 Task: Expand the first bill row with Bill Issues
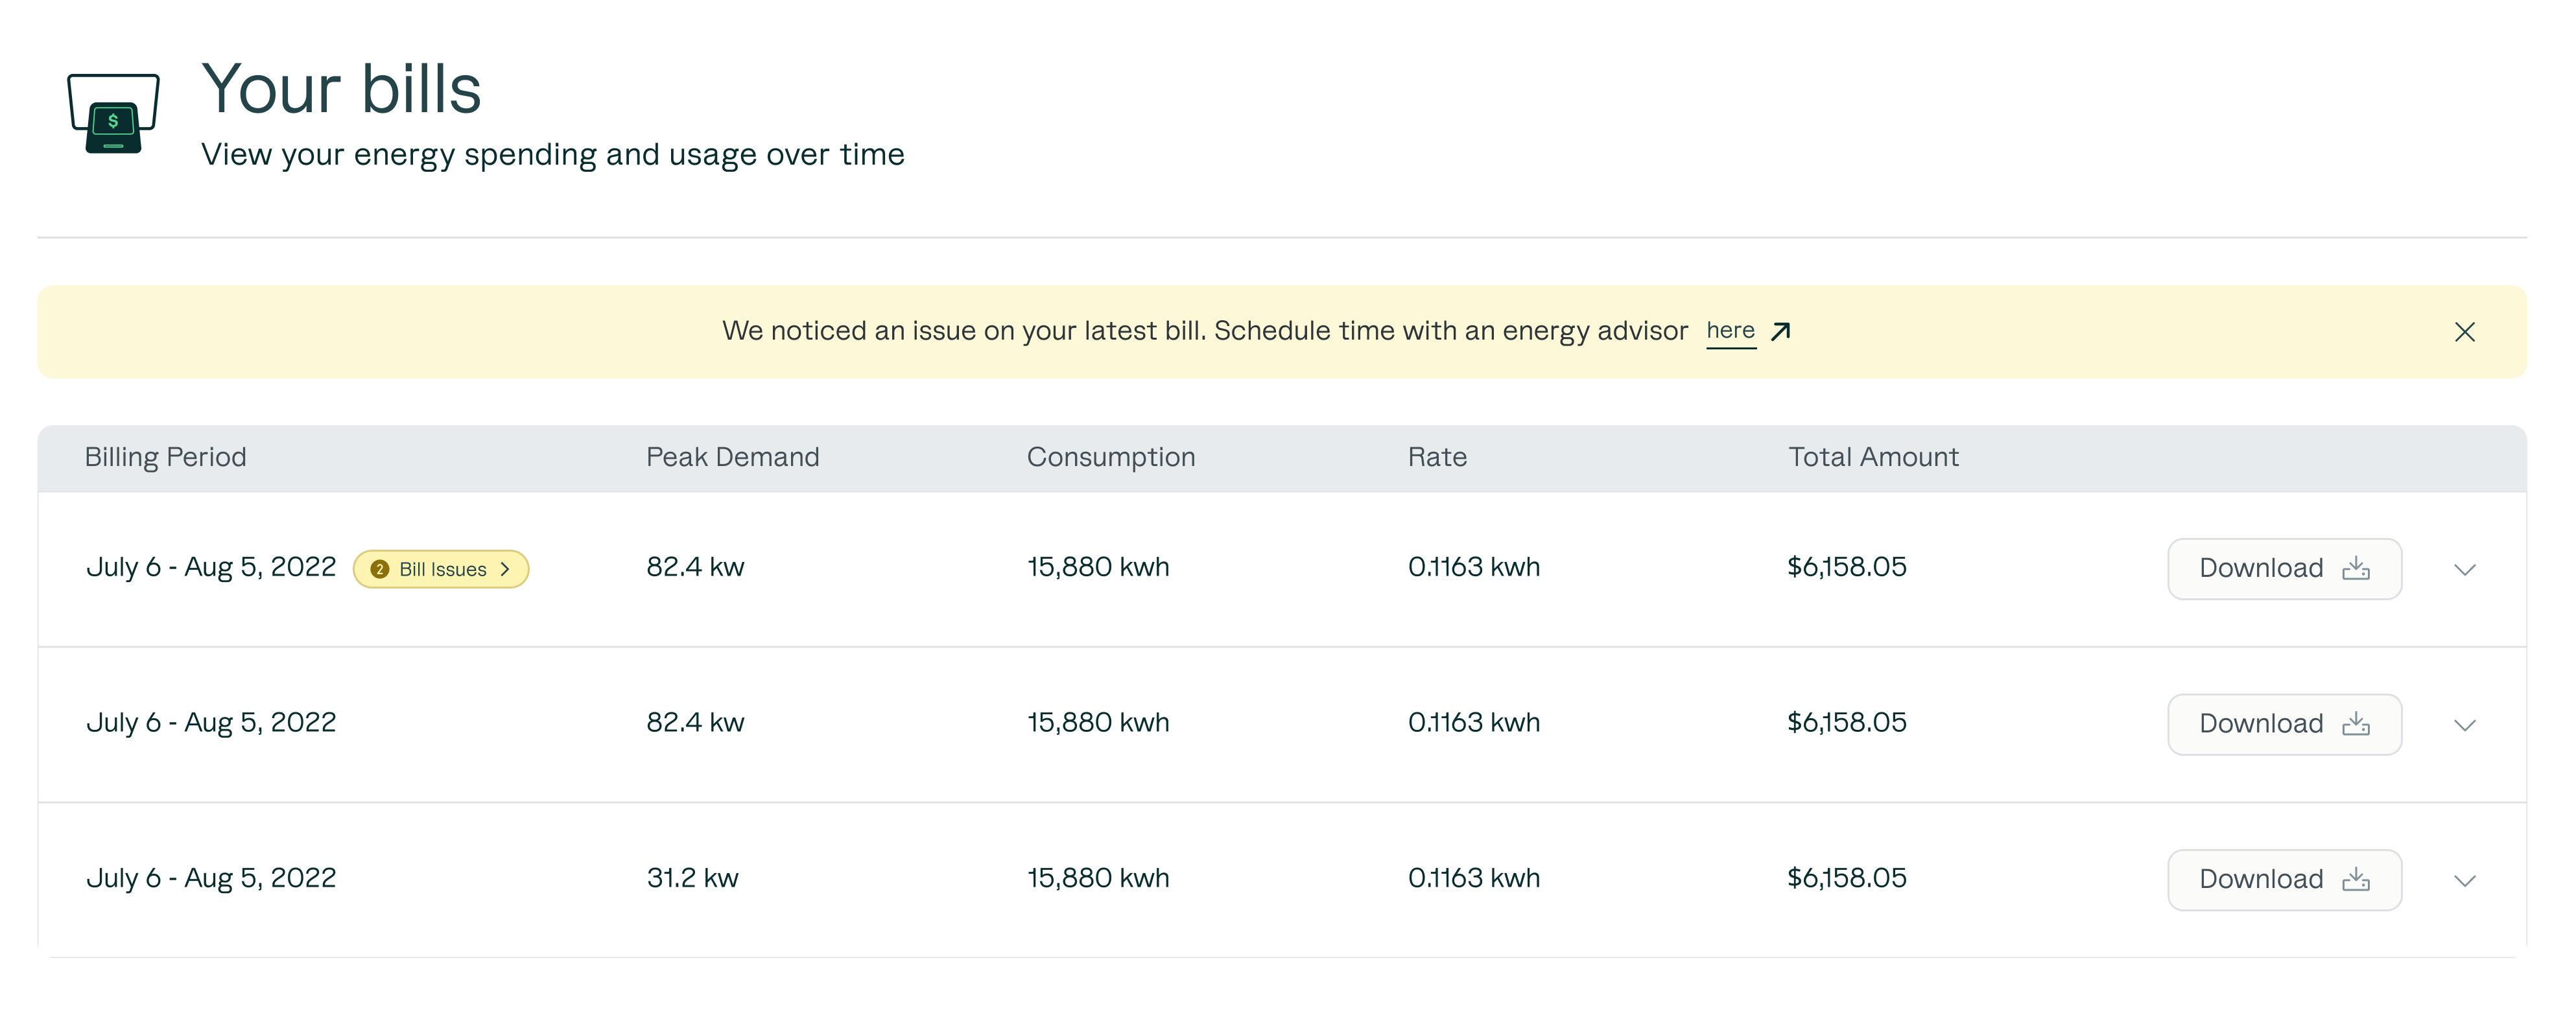(2464, 570)
